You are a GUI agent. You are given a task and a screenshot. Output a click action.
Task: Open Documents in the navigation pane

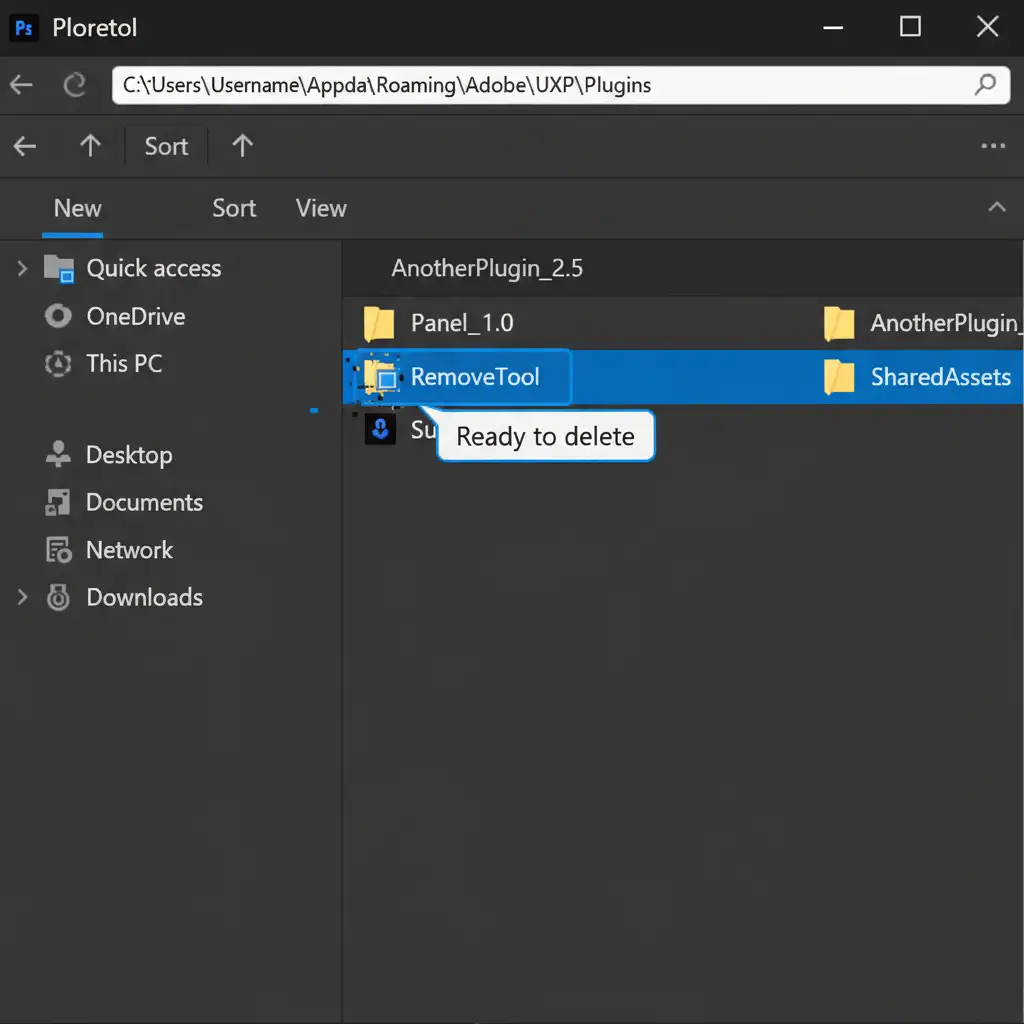tap(144, 503)
